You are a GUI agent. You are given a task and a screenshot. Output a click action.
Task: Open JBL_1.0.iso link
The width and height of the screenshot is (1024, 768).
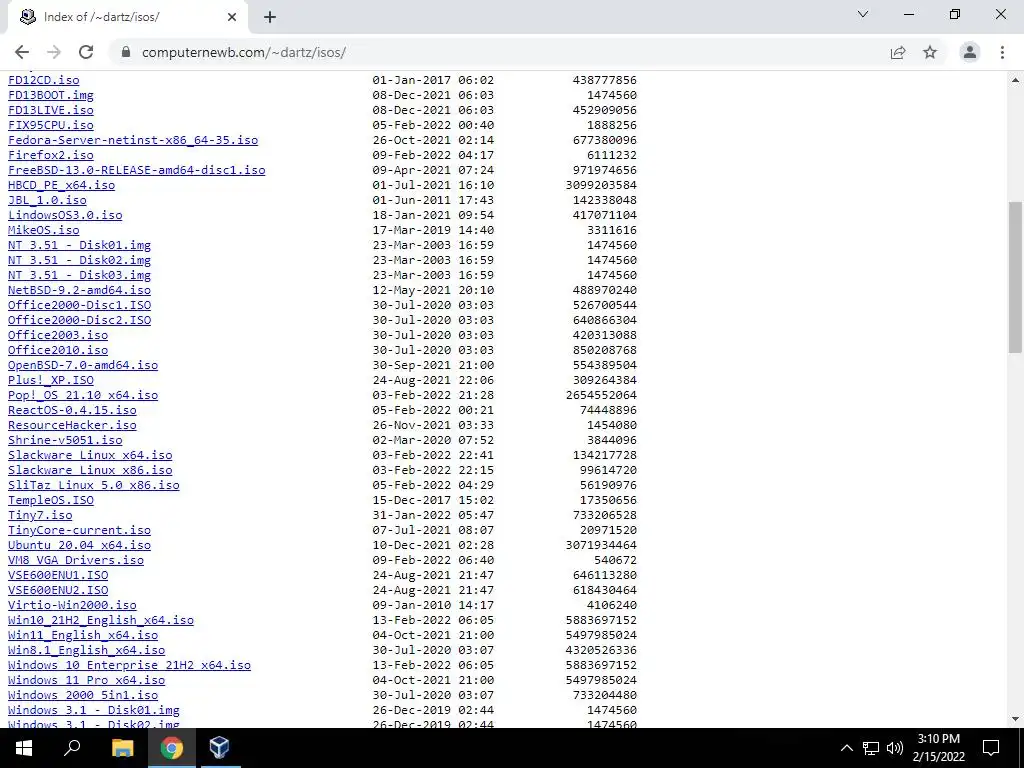click(47, 200)
